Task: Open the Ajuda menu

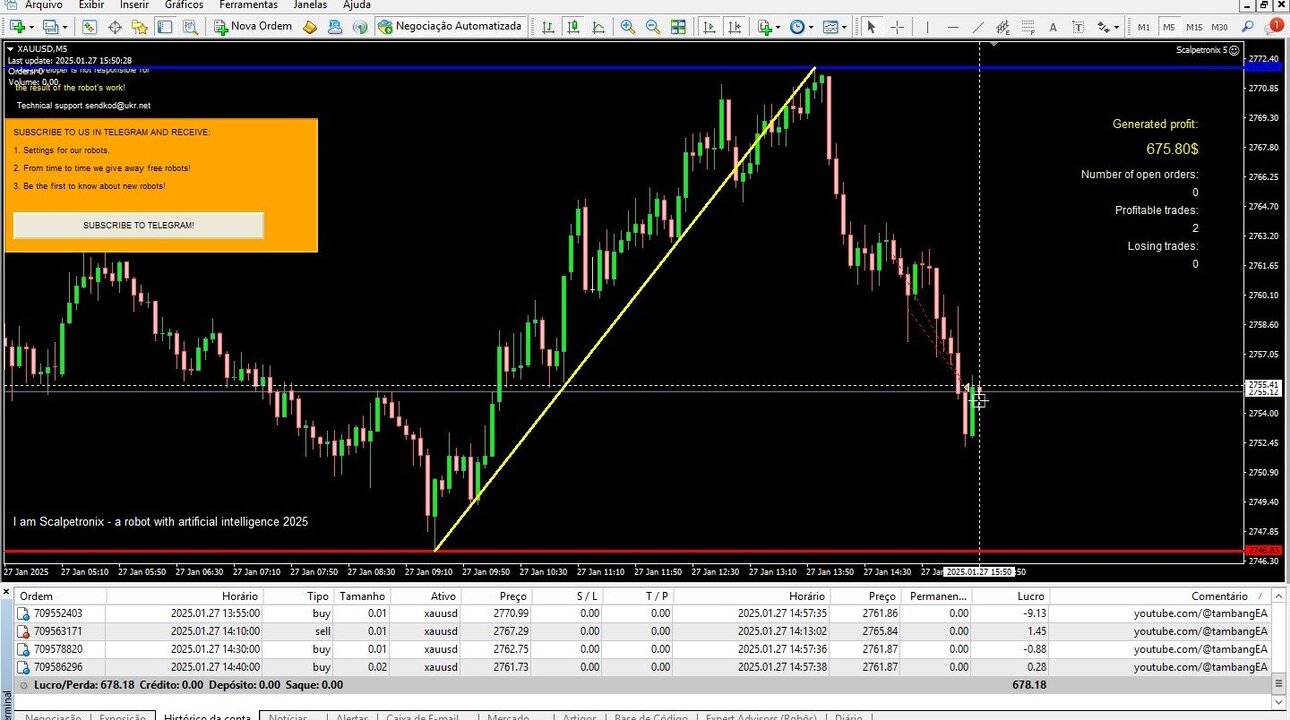Action: point(356,5)
